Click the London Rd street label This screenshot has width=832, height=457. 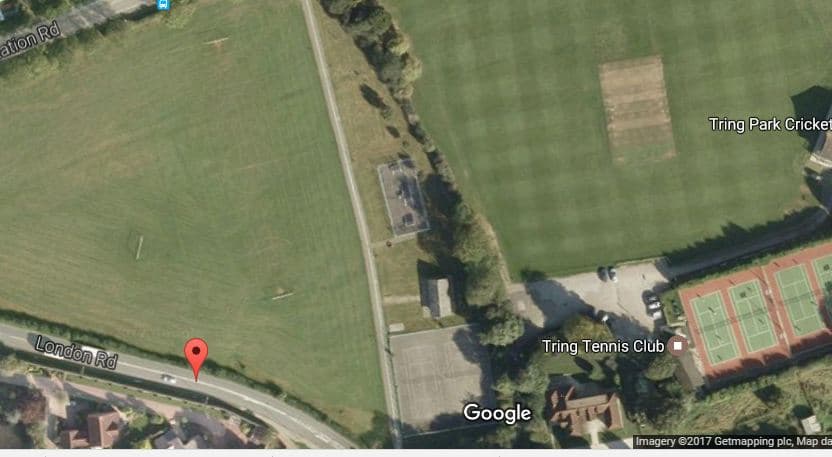pyautogui.click(x=76, y=352)
